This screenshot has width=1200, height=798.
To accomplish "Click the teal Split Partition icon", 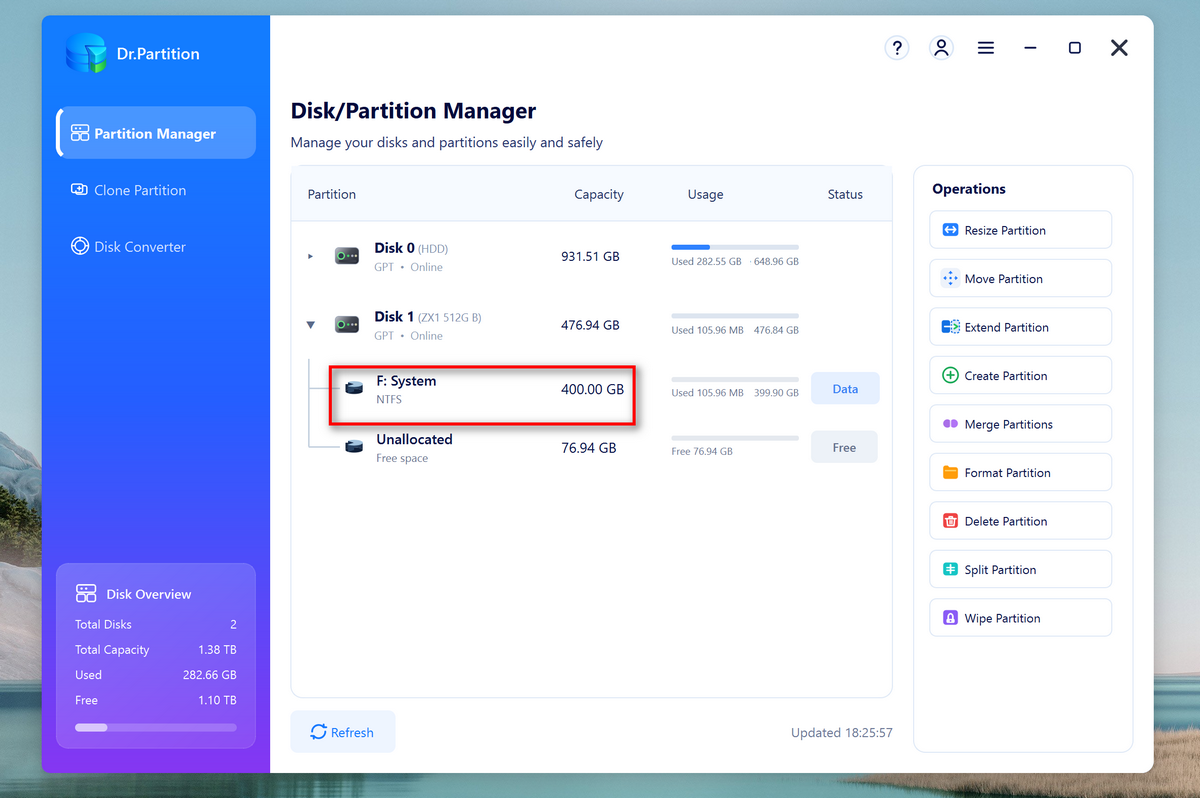I will [x=950, y=570].
